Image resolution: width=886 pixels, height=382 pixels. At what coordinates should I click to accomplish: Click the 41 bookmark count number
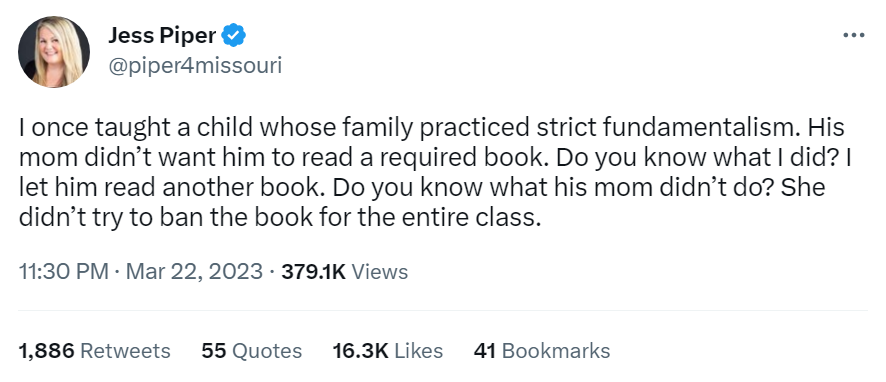coord(485,351)
